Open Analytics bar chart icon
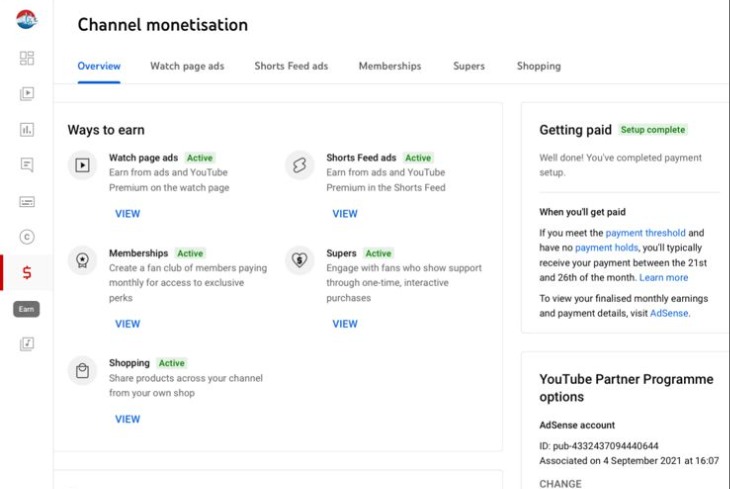The width and height of the screenshot is (730, 489). 27,129
